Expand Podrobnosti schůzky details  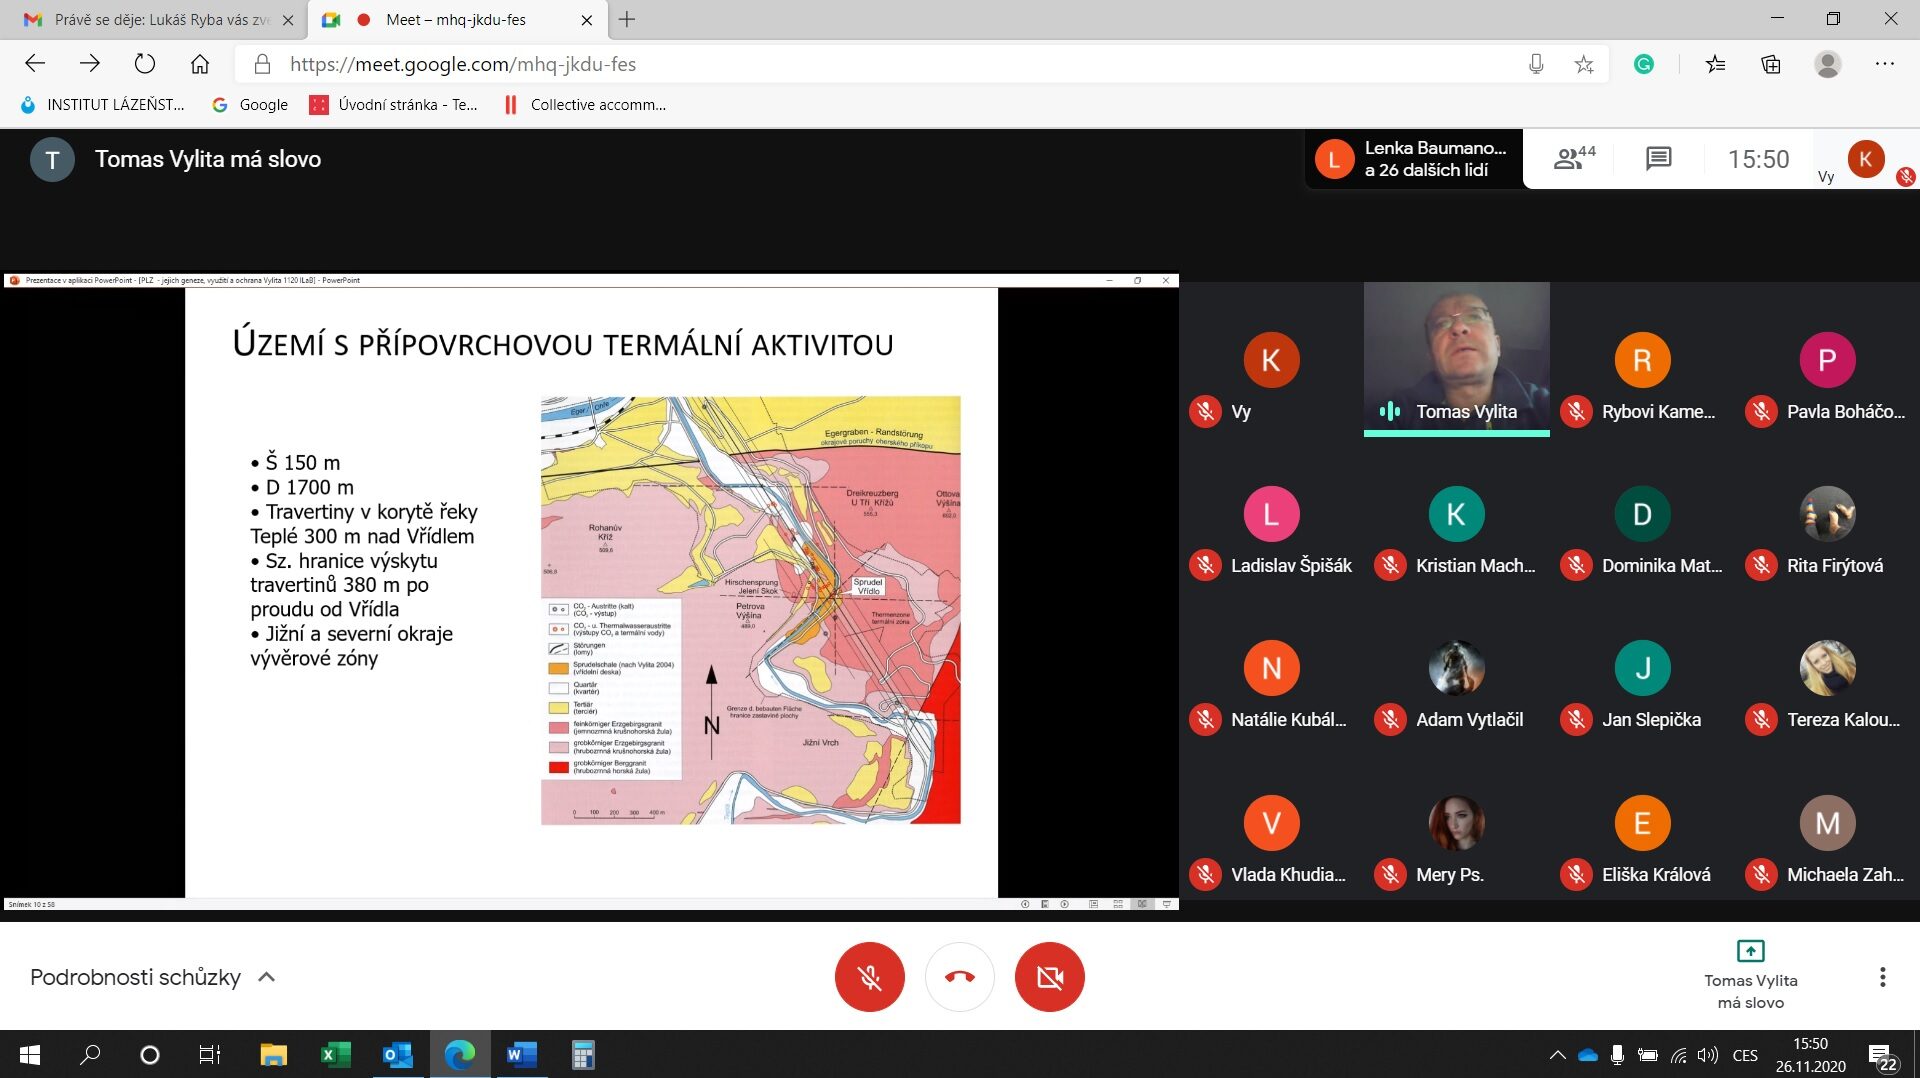(x=152, y=977)
